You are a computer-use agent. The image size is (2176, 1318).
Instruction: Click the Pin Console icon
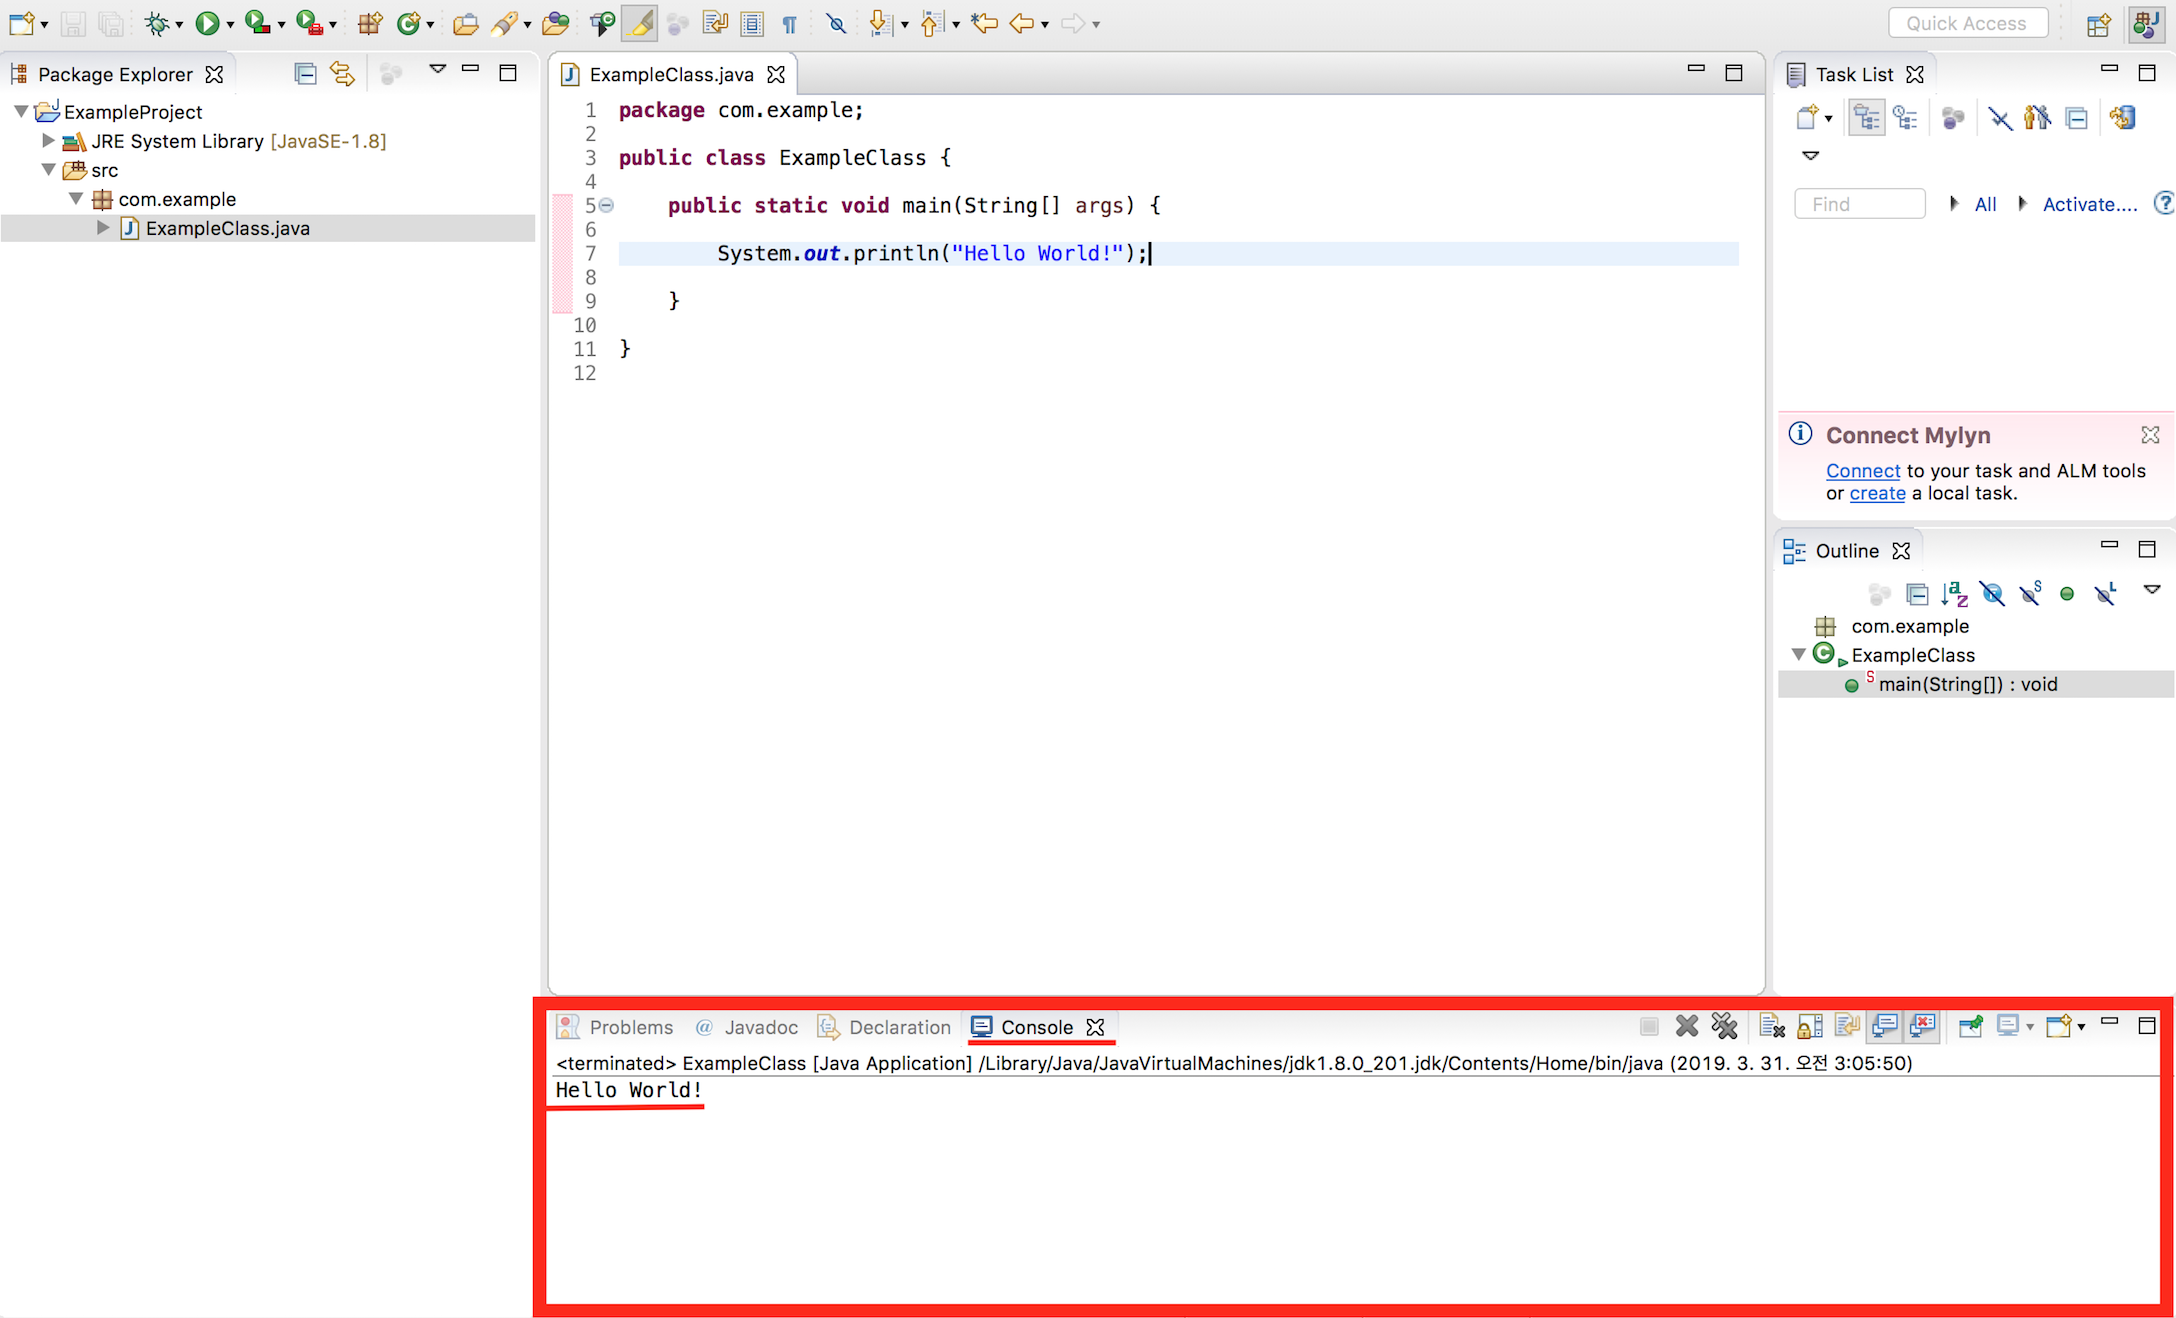1970,1026
